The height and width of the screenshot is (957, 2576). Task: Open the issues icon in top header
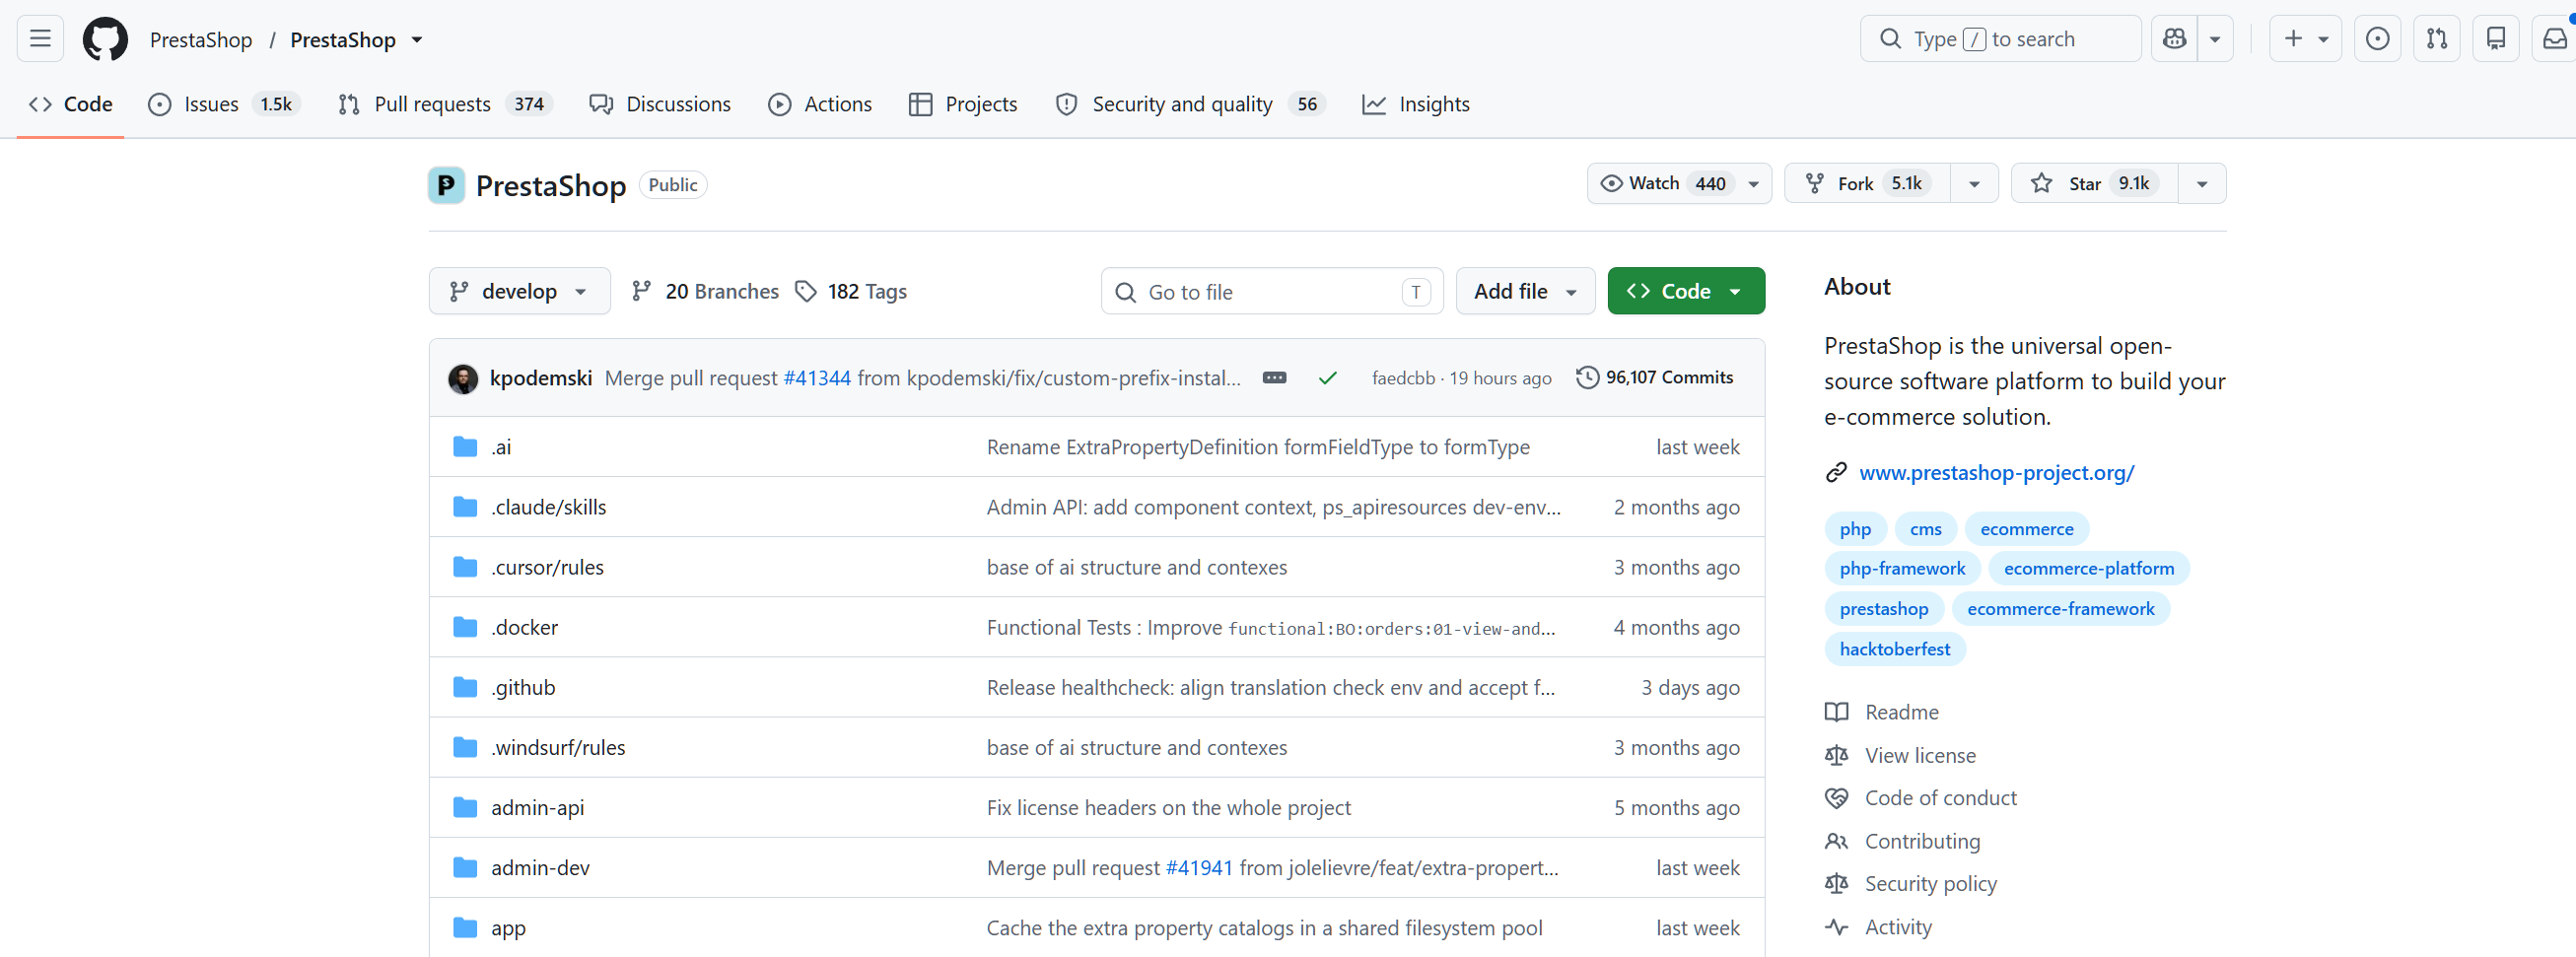pyautogui.click(x=2377, y=39)
